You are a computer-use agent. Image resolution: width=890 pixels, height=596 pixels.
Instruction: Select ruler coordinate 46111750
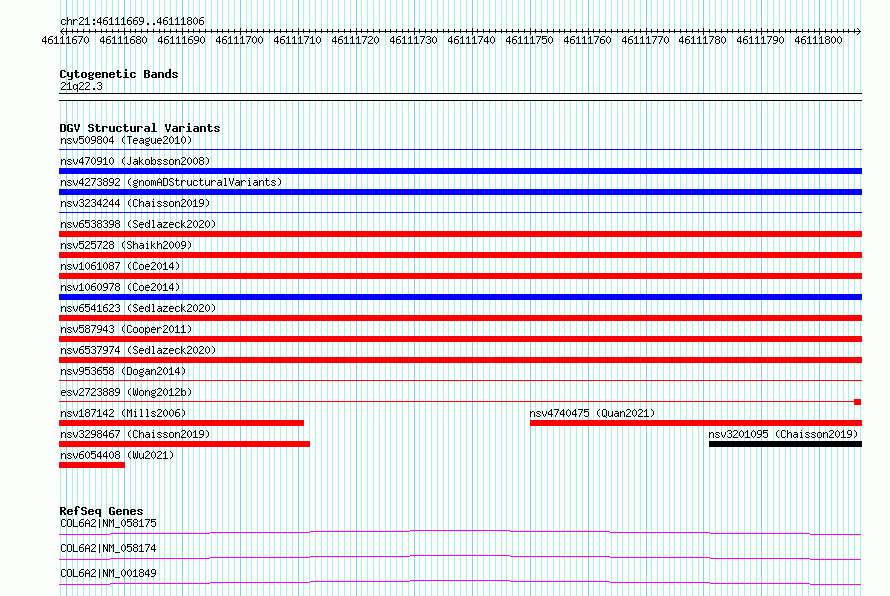[x=529, y=40]
